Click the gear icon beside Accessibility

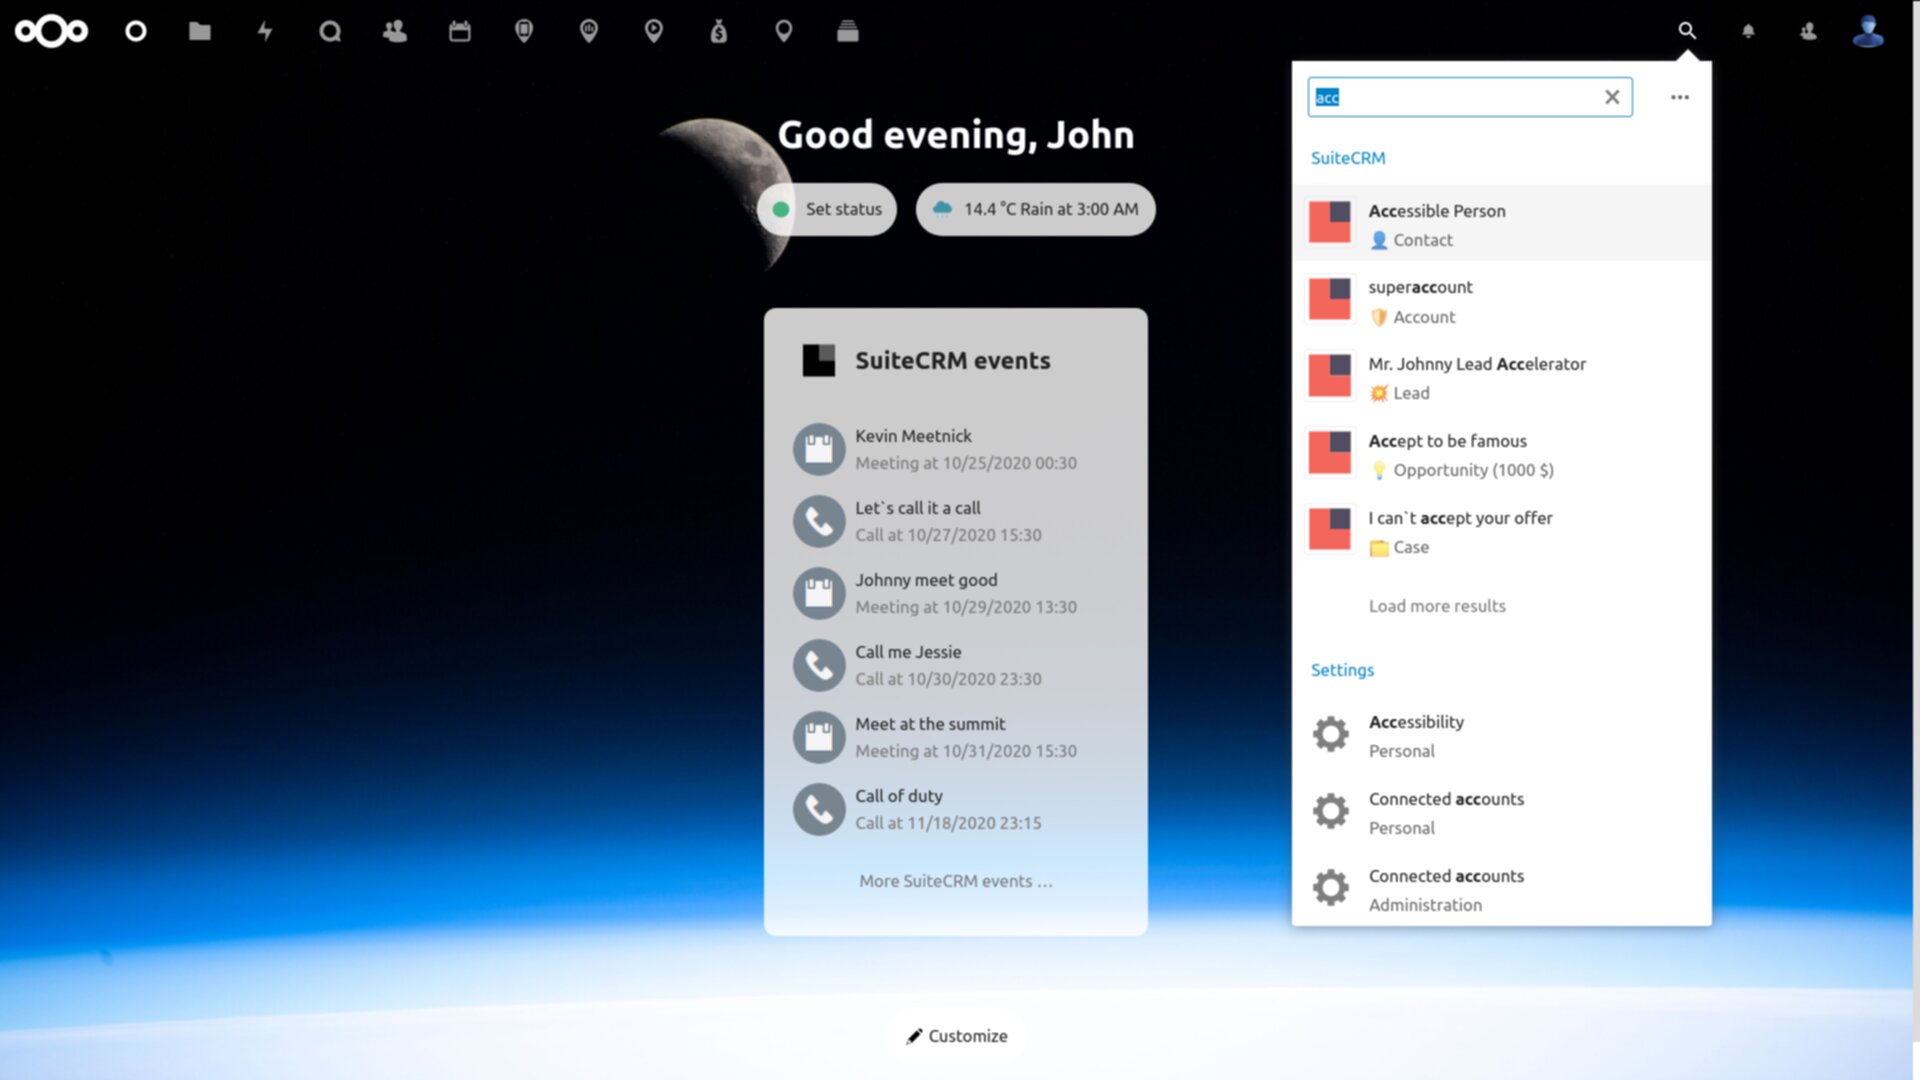coord(1331,734)
